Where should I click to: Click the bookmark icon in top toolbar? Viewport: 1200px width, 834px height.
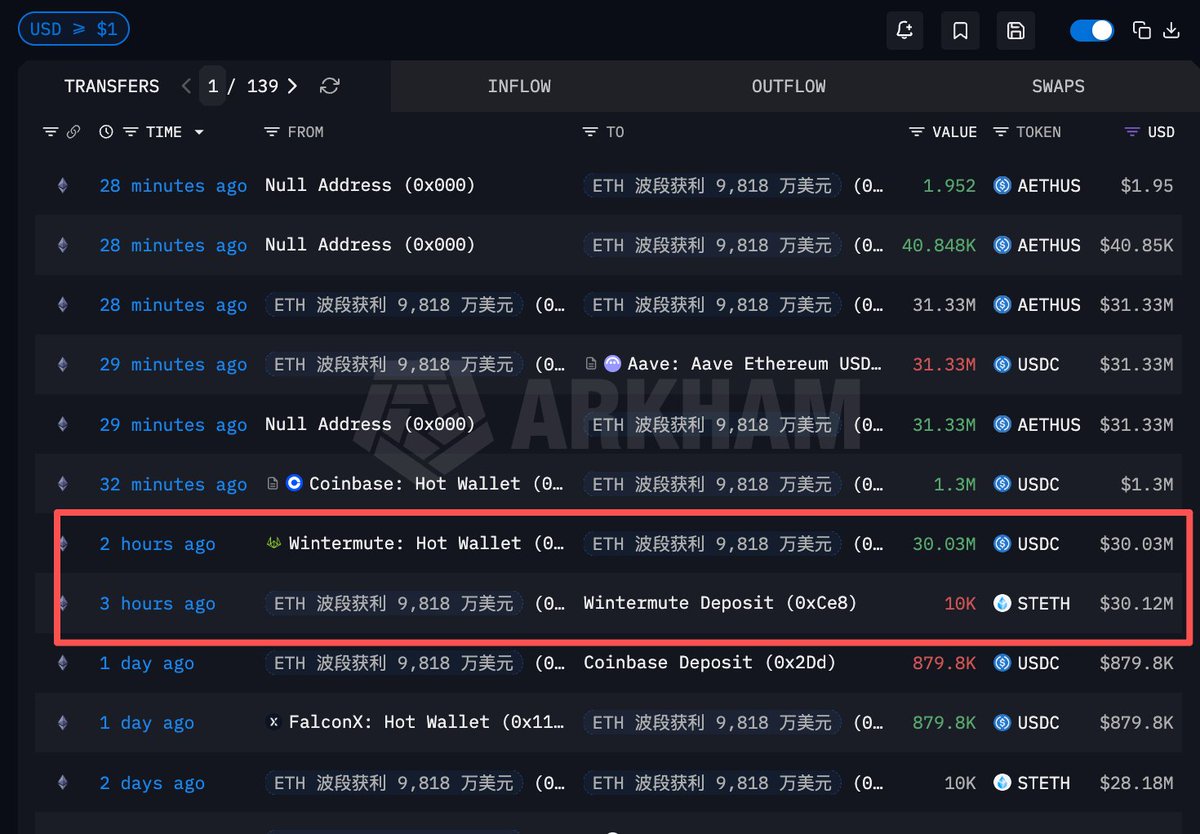point(960,30)
